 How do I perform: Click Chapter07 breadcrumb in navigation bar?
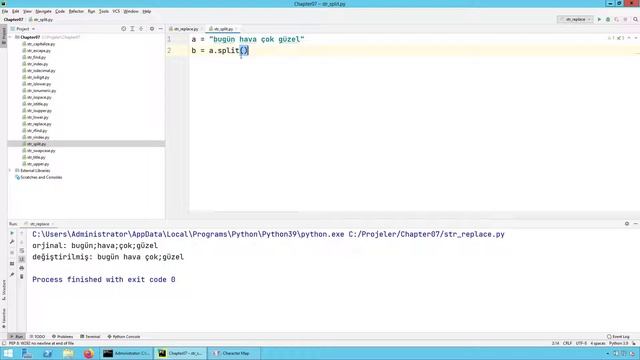coord(13,20)
